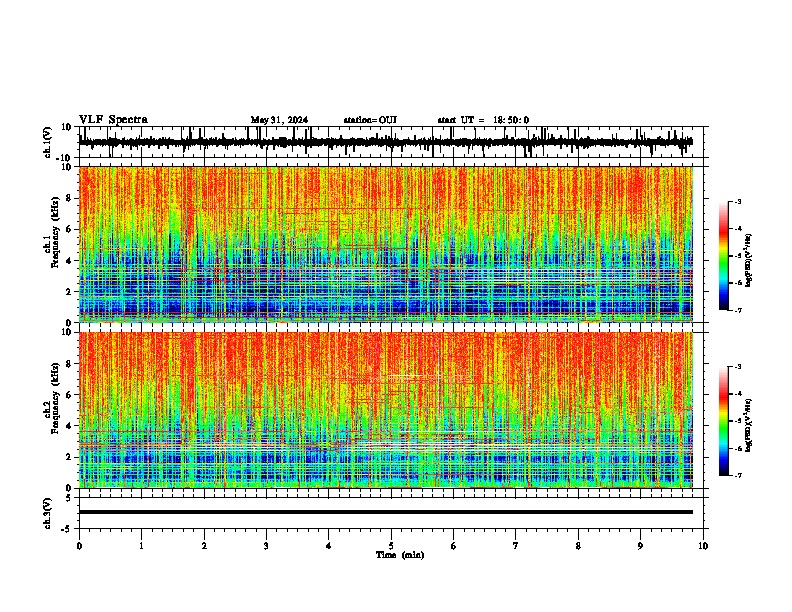
Task: Click the ch.2 frequency axis "6" tick label
Action: point(70,395)
